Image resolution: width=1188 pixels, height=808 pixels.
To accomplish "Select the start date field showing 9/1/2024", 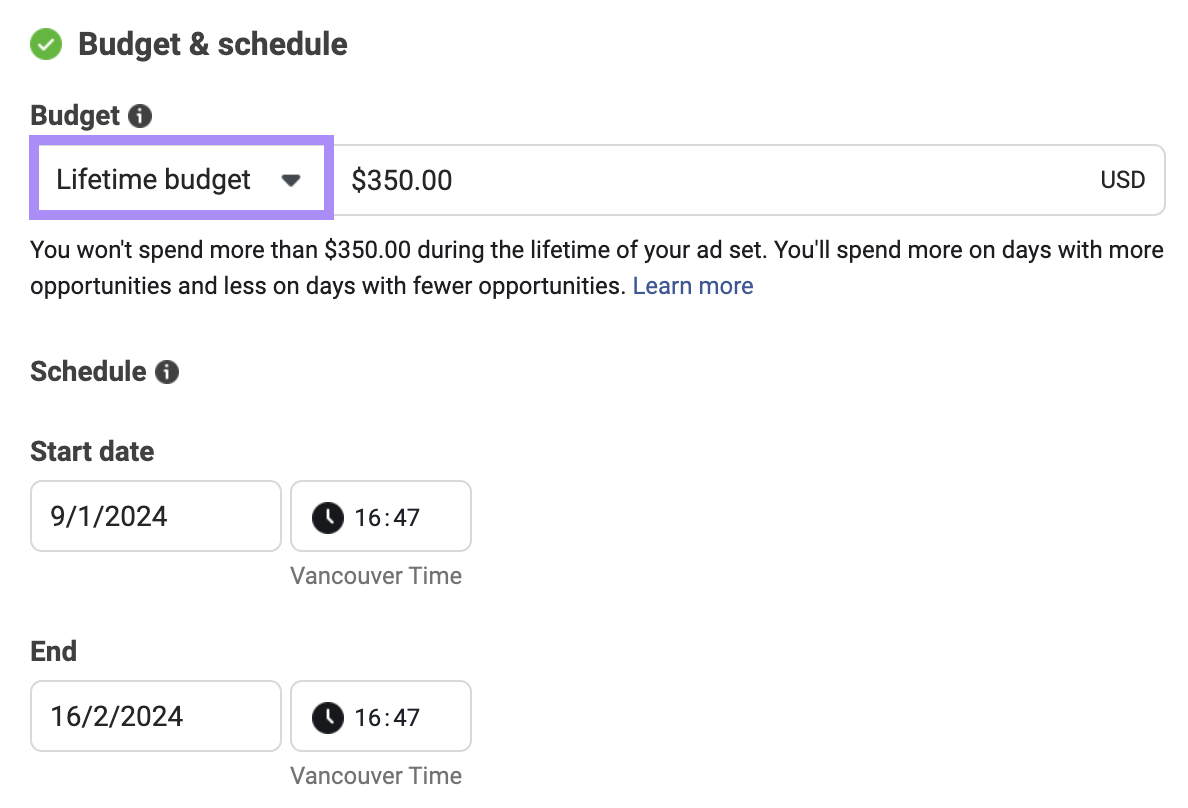I will coord(155,516).
